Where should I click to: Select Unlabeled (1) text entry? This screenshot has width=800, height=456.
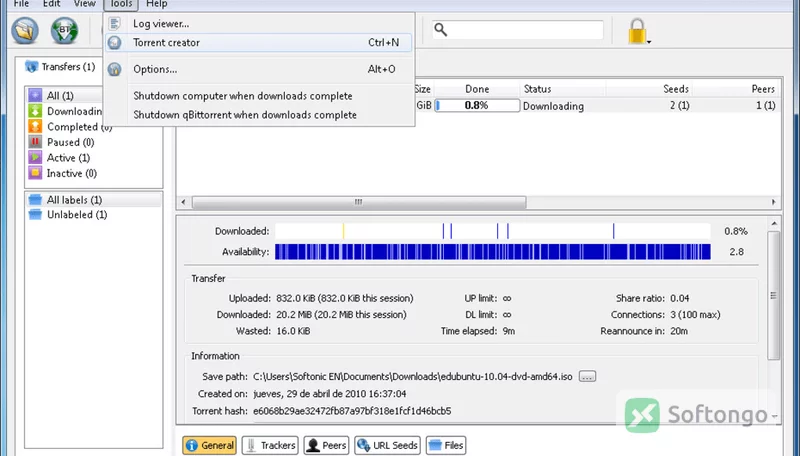(77, 215)
